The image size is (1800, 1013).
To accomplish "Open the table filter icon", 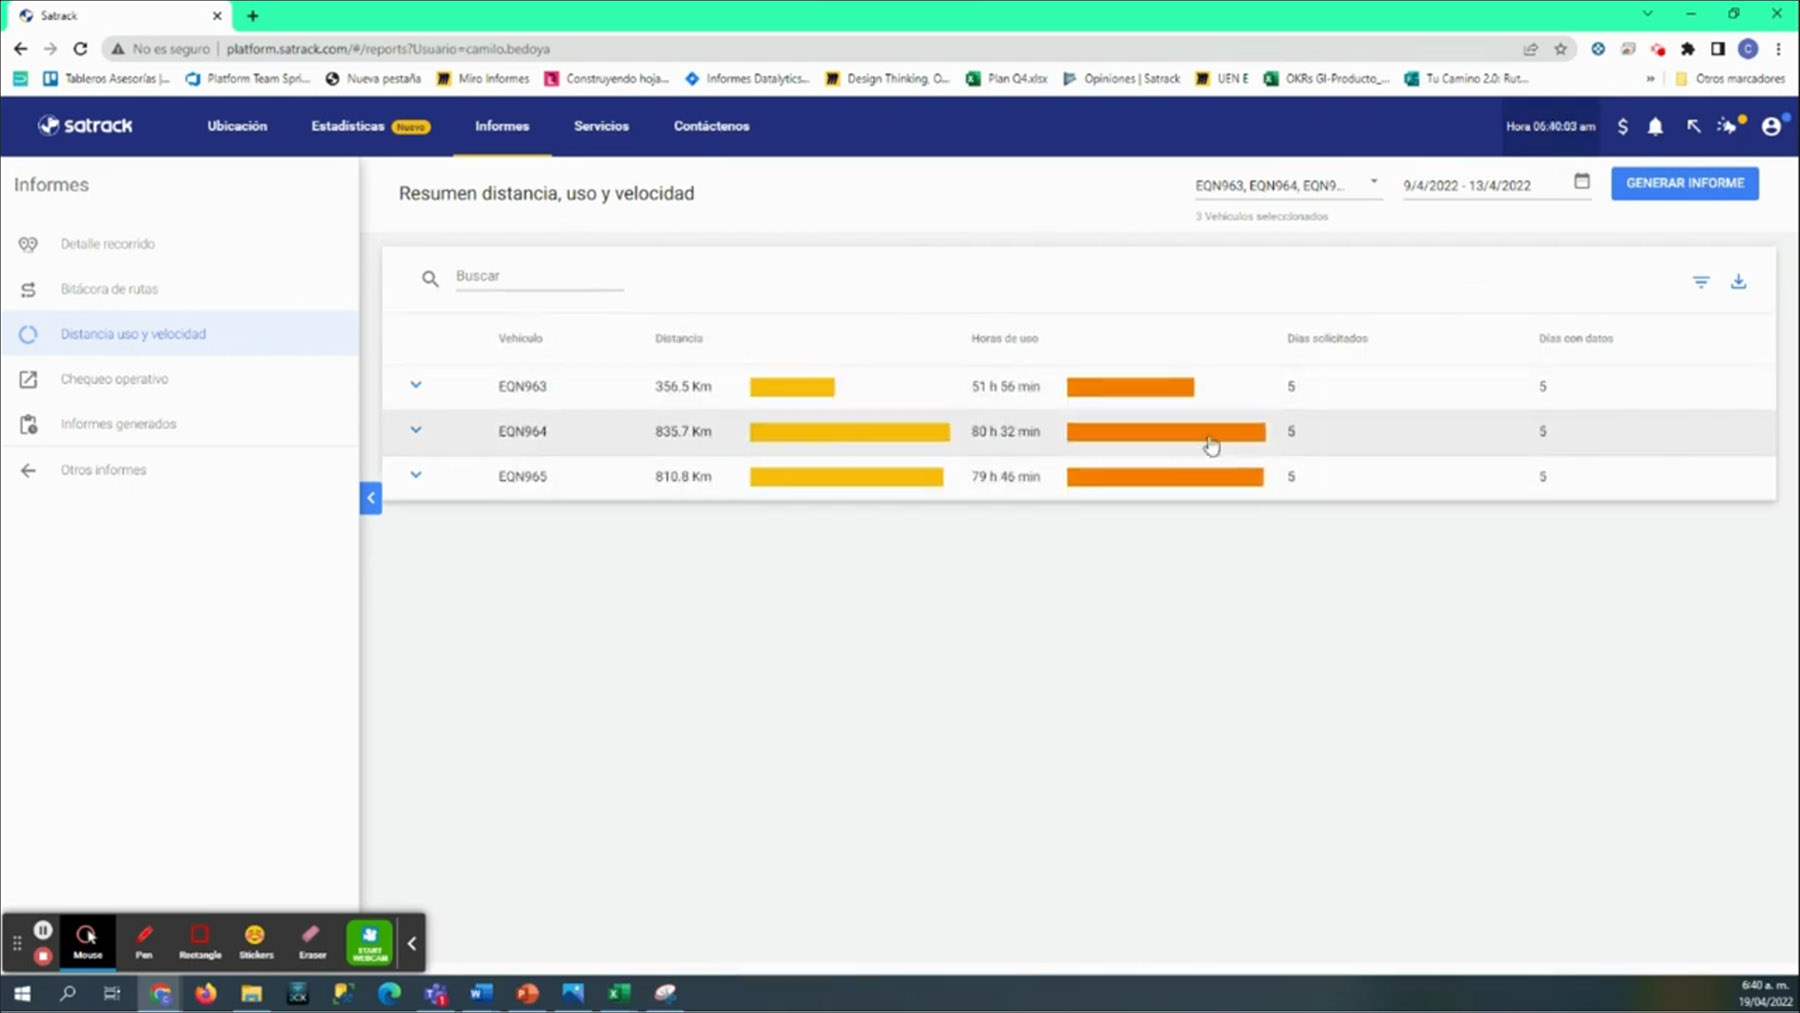I will [x=1700, y=282].
